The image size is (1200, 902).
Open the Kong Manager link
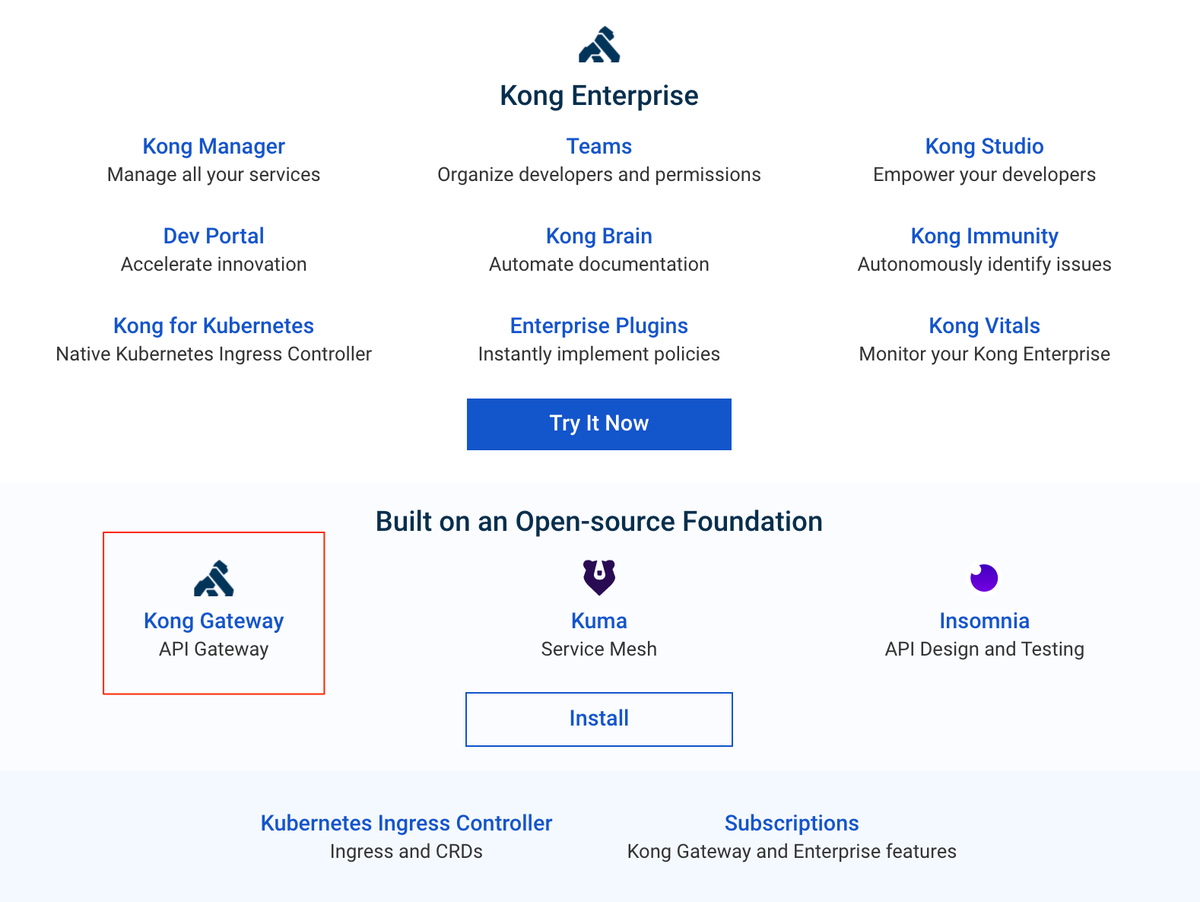(x=213, y=146)
